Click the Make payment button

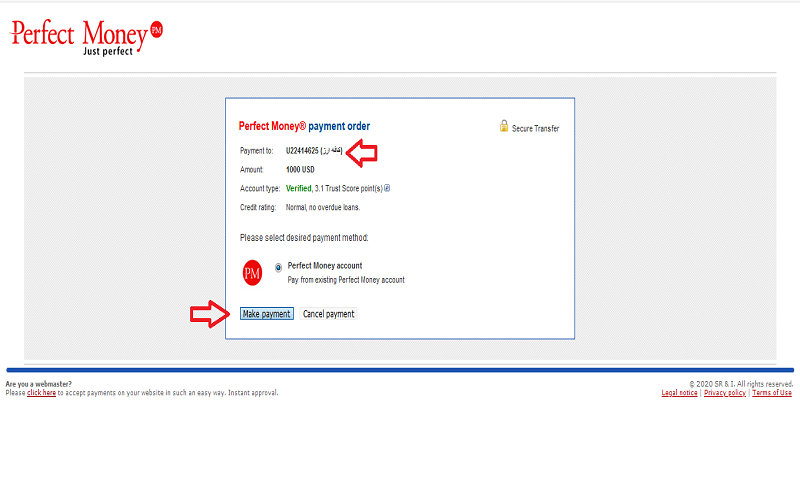coord(266,314)
